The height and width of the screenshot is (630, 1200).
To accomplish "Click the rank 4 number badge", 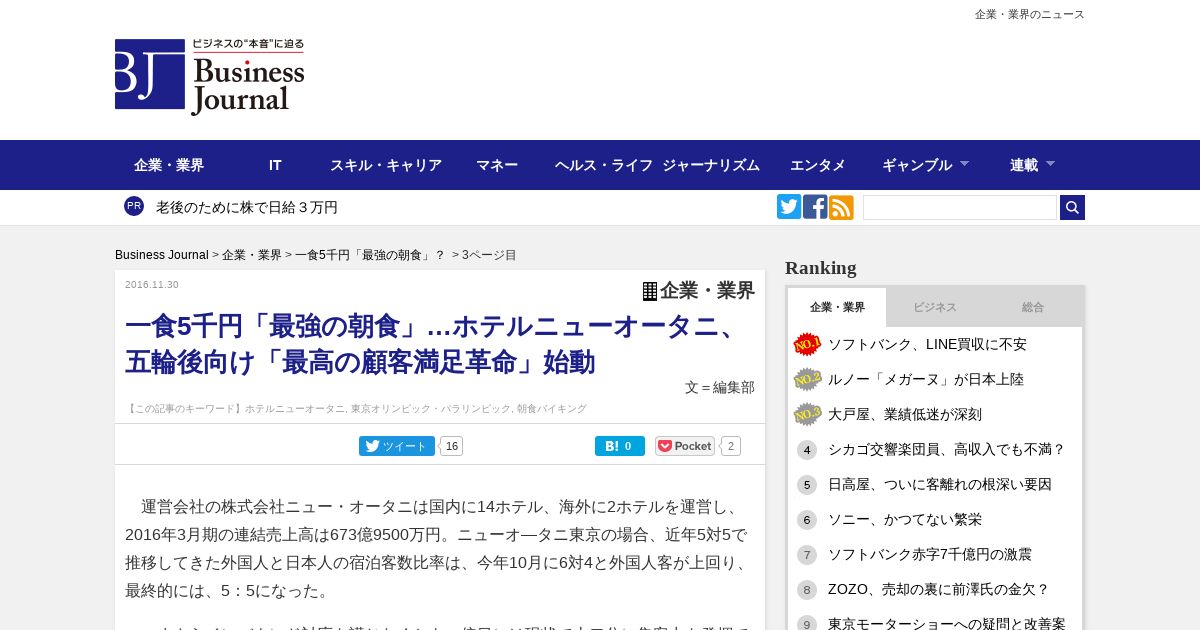I will click(x=807, y=450).
